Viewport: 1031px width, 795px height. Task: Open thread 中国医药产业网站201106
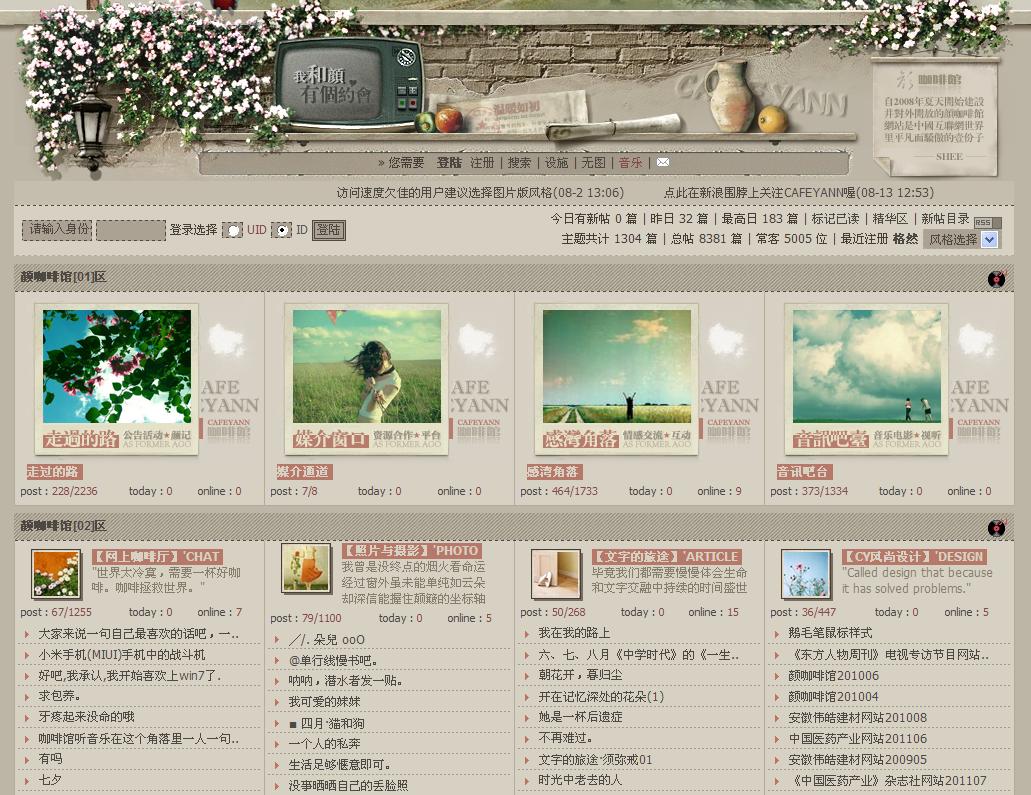tap(857, 738)
